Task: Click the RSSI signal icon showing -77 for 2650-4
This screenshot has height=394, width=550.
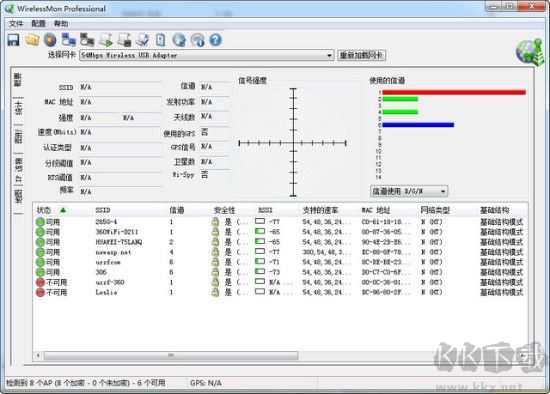Action: point(260,221)
